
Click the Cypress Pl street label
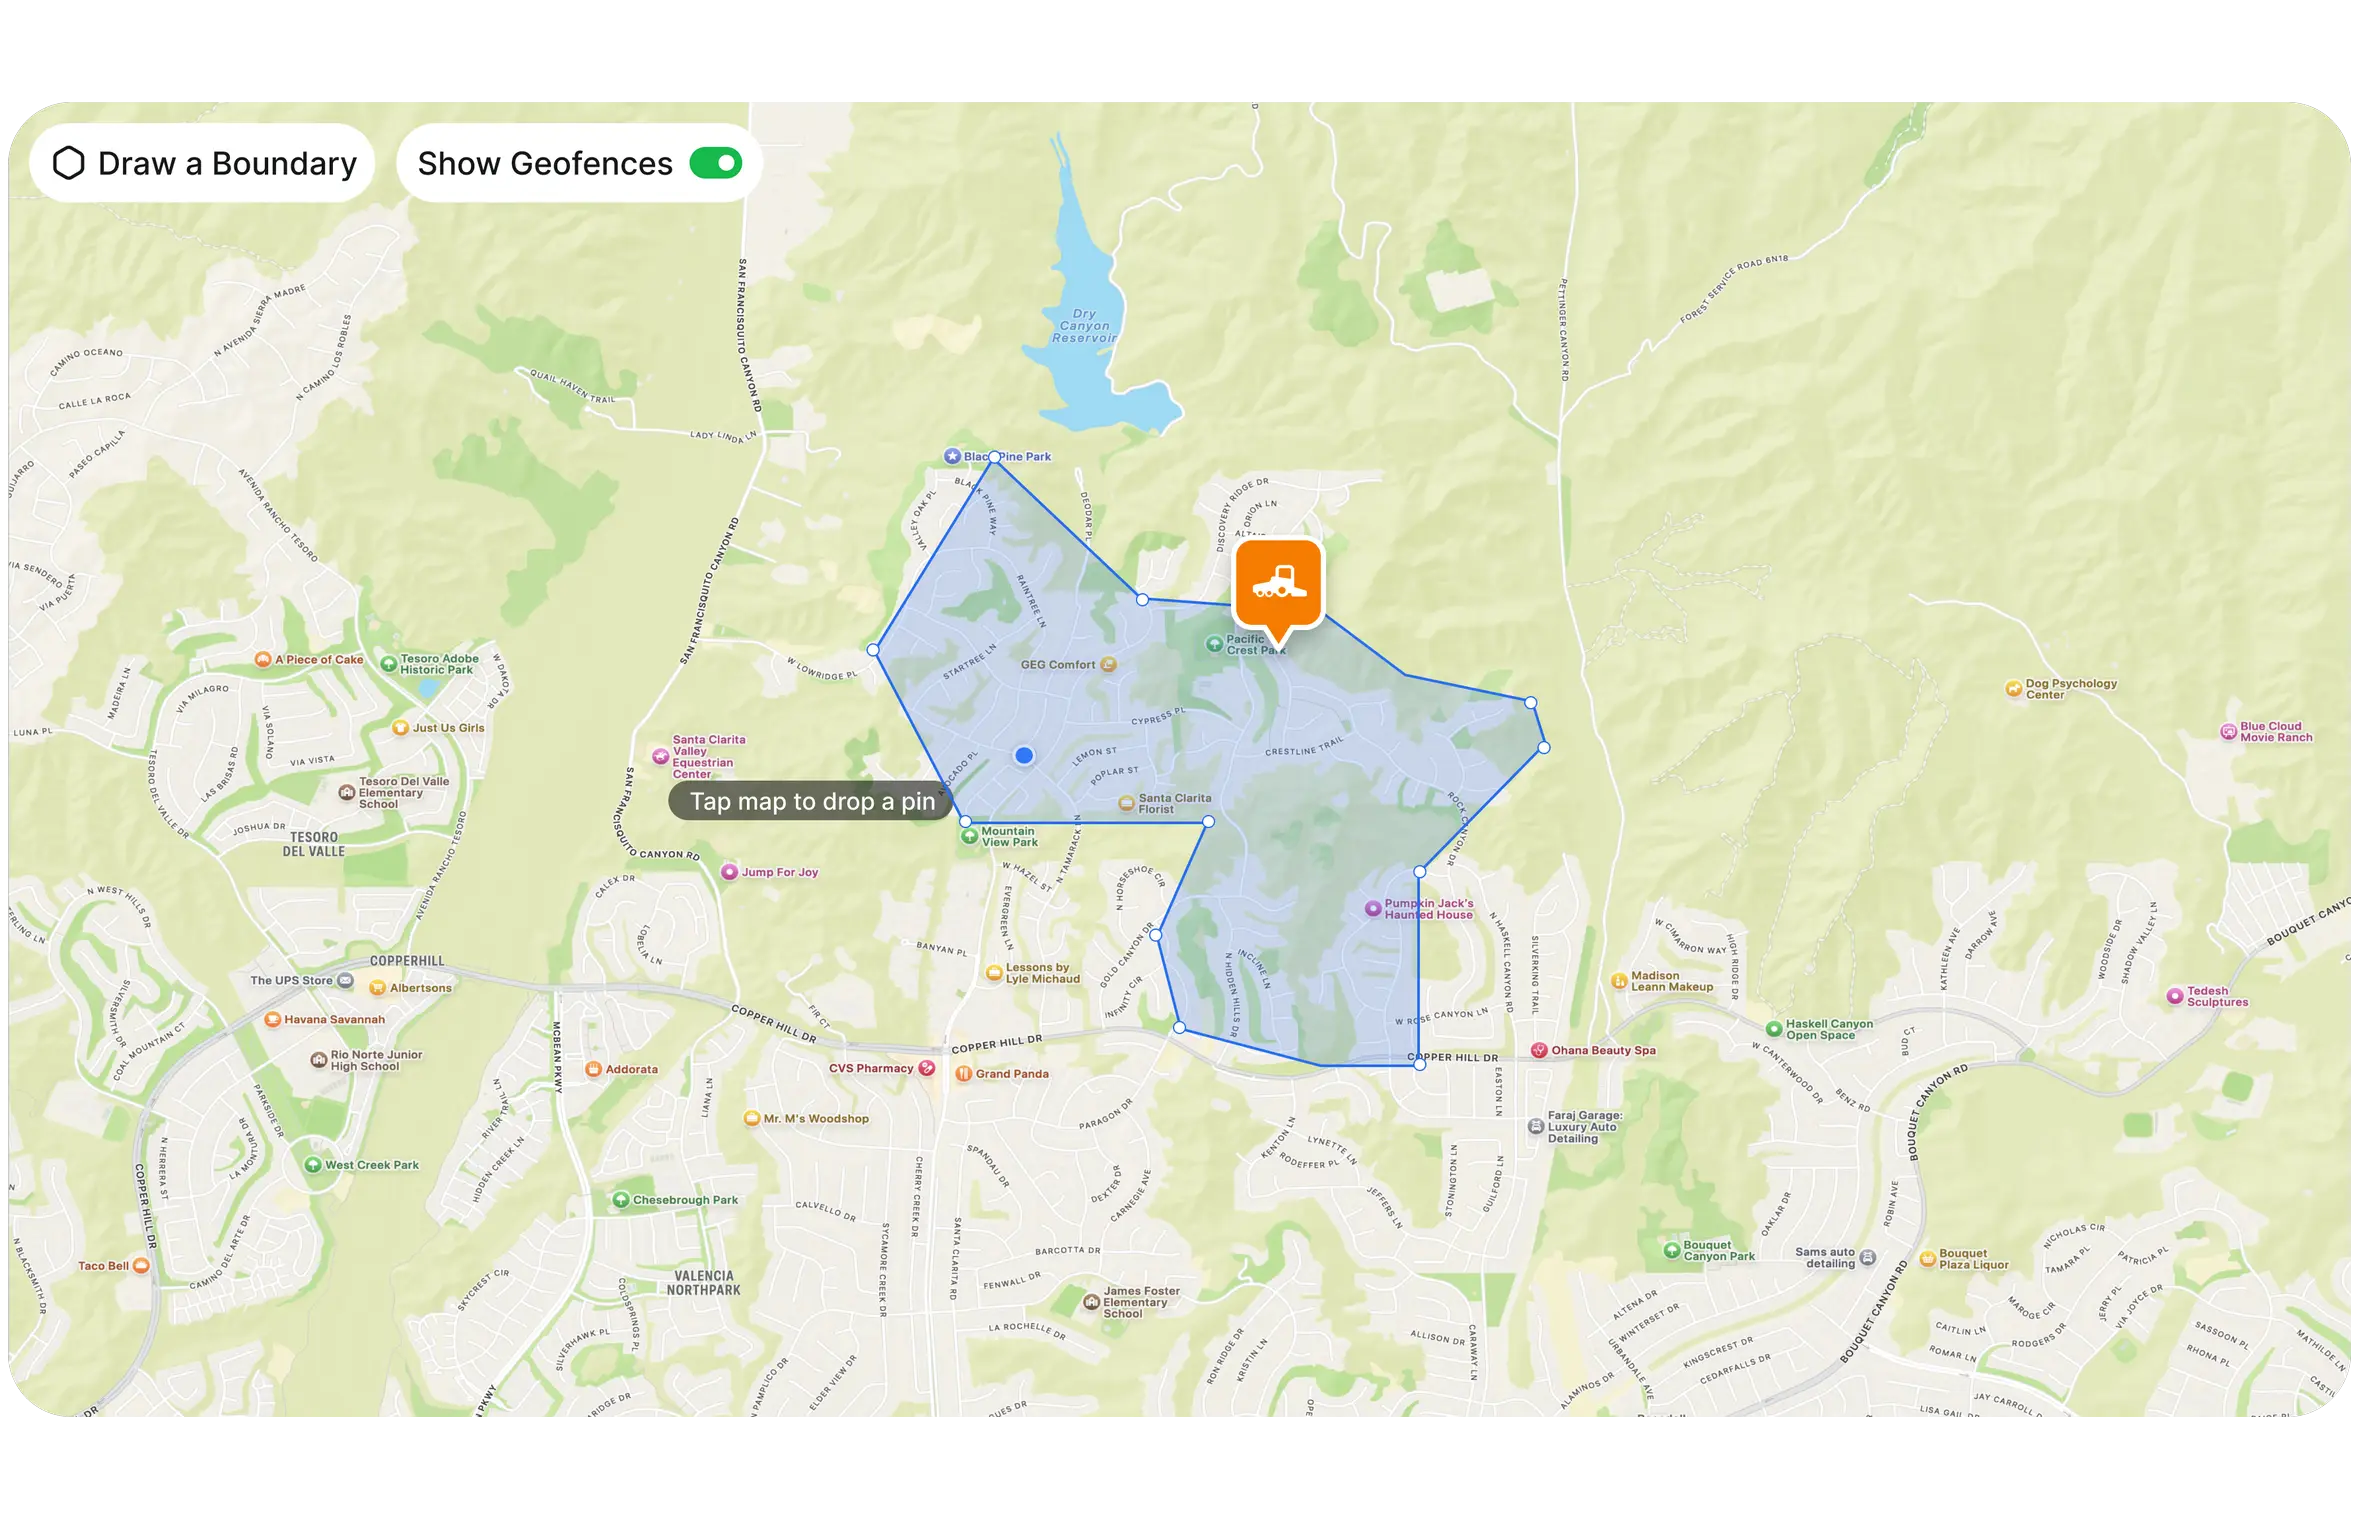click(1158, 717)
